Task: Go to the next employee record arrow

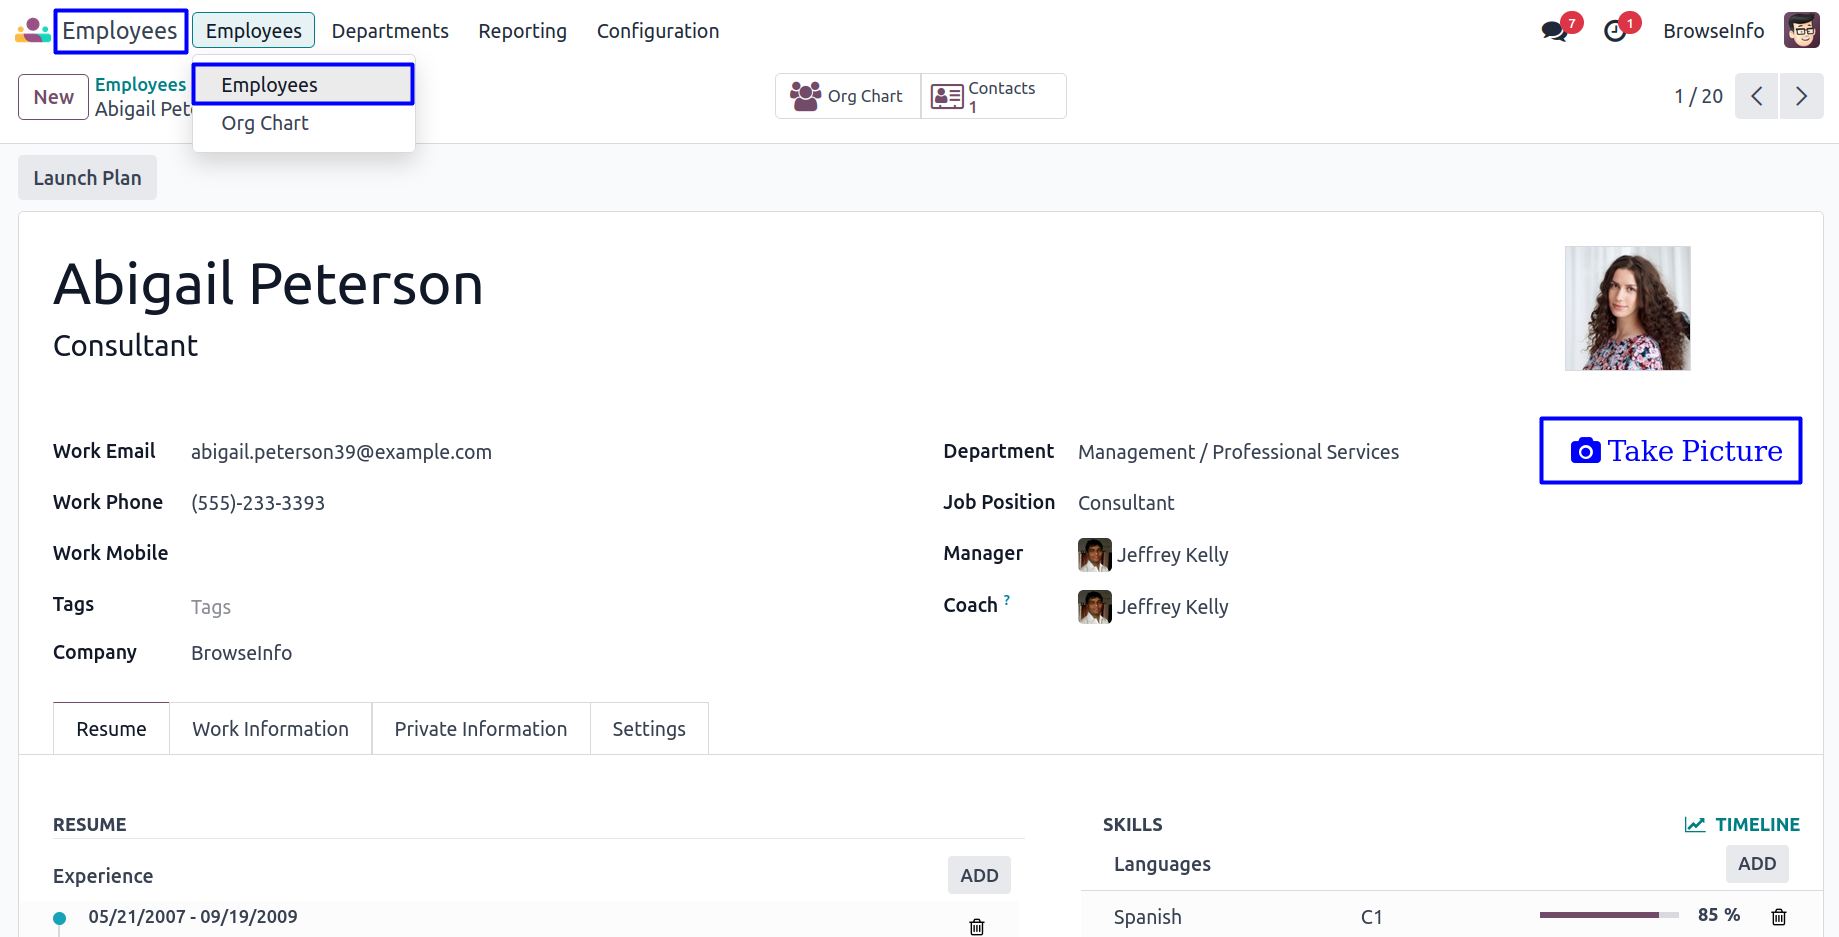Action: point(1801,96)
